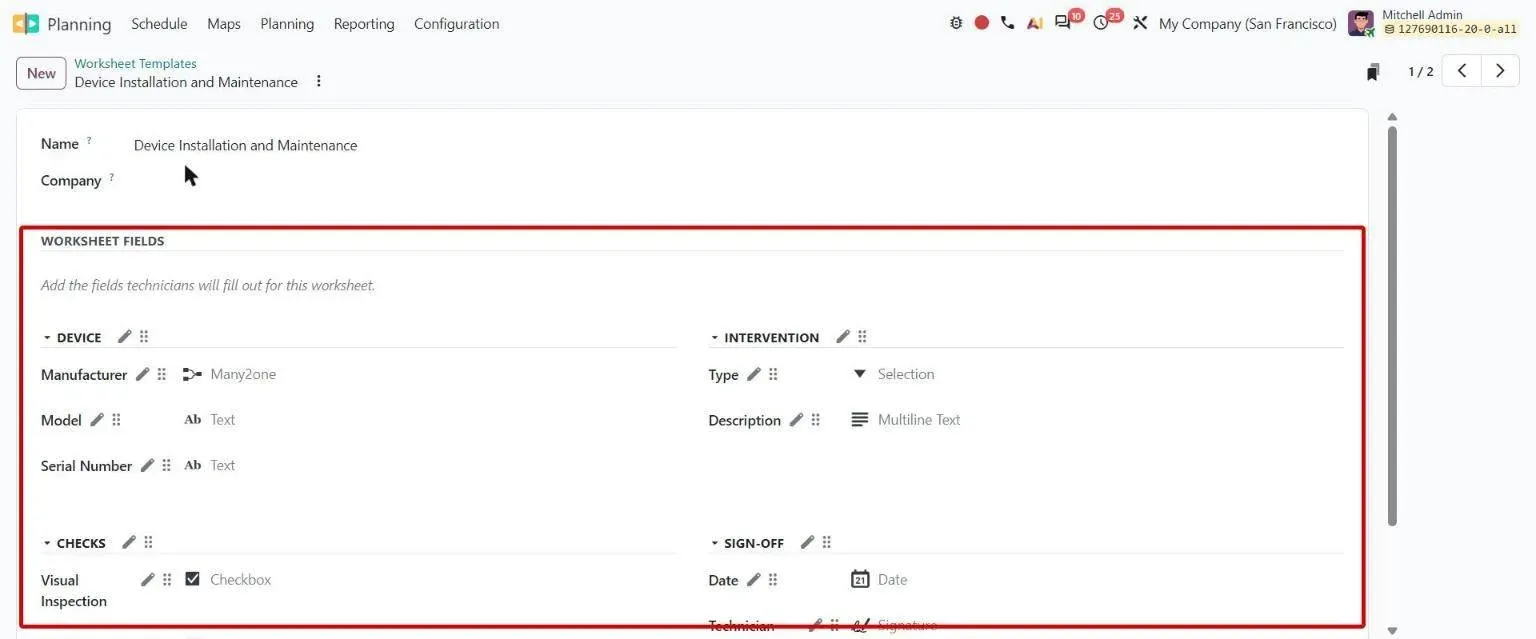Open the phone VoIP icon
The height and width of the screenshot is (639, 1536).
(x=1007, y=23)
